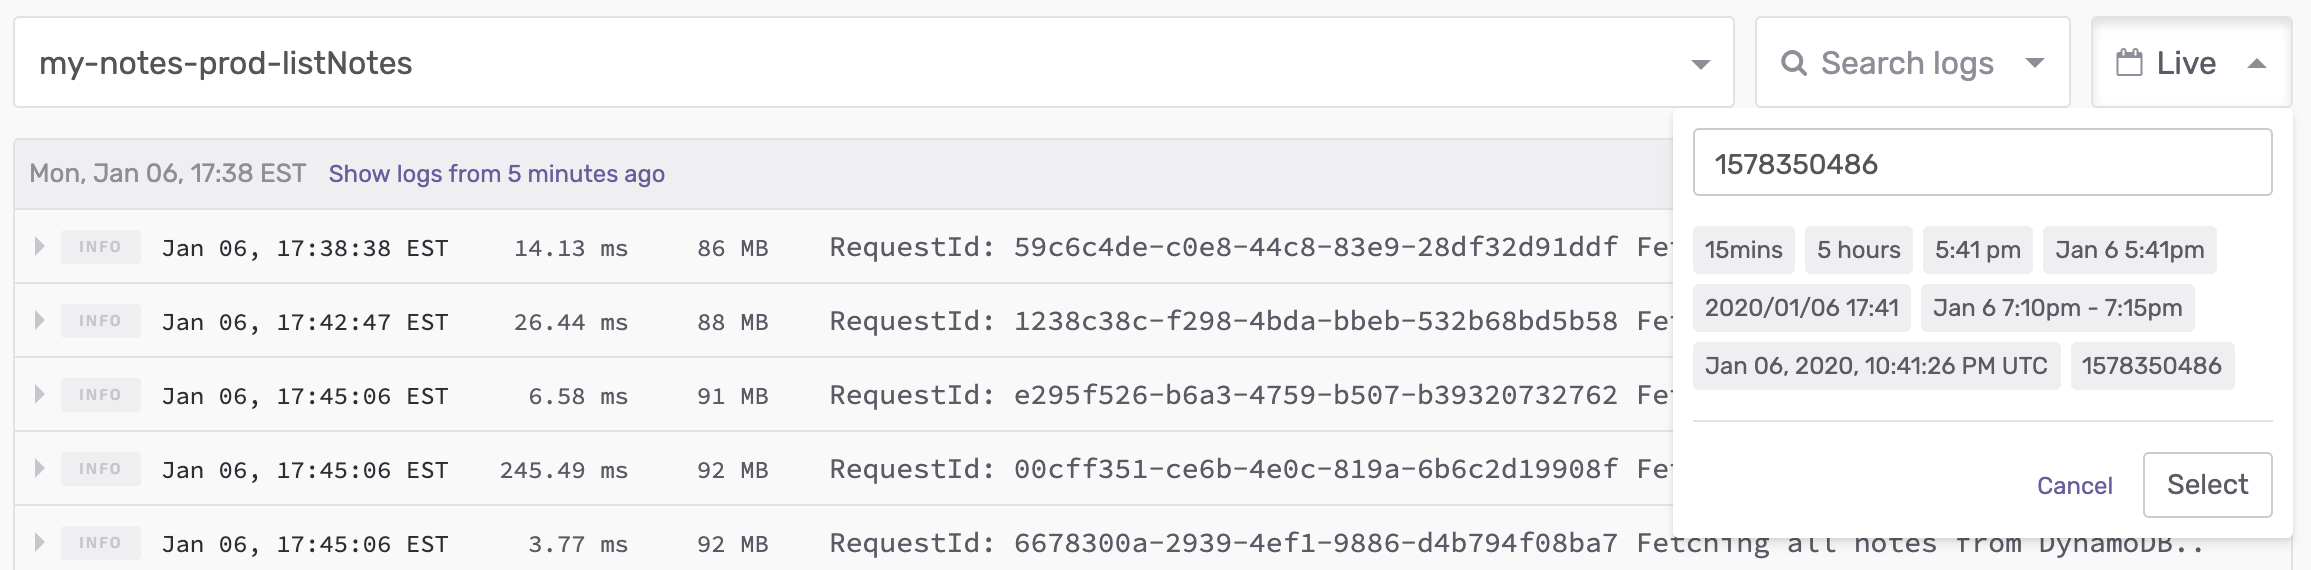The width and height of the screenshot is (2311, 570).
Task: Expand the 17:42:47 log entry
Action: coord(39,320)
